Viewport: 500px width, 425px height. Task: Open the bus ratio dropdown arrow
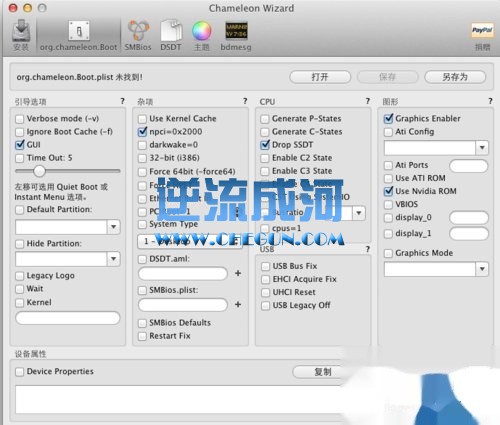click(x=359, y=213)
